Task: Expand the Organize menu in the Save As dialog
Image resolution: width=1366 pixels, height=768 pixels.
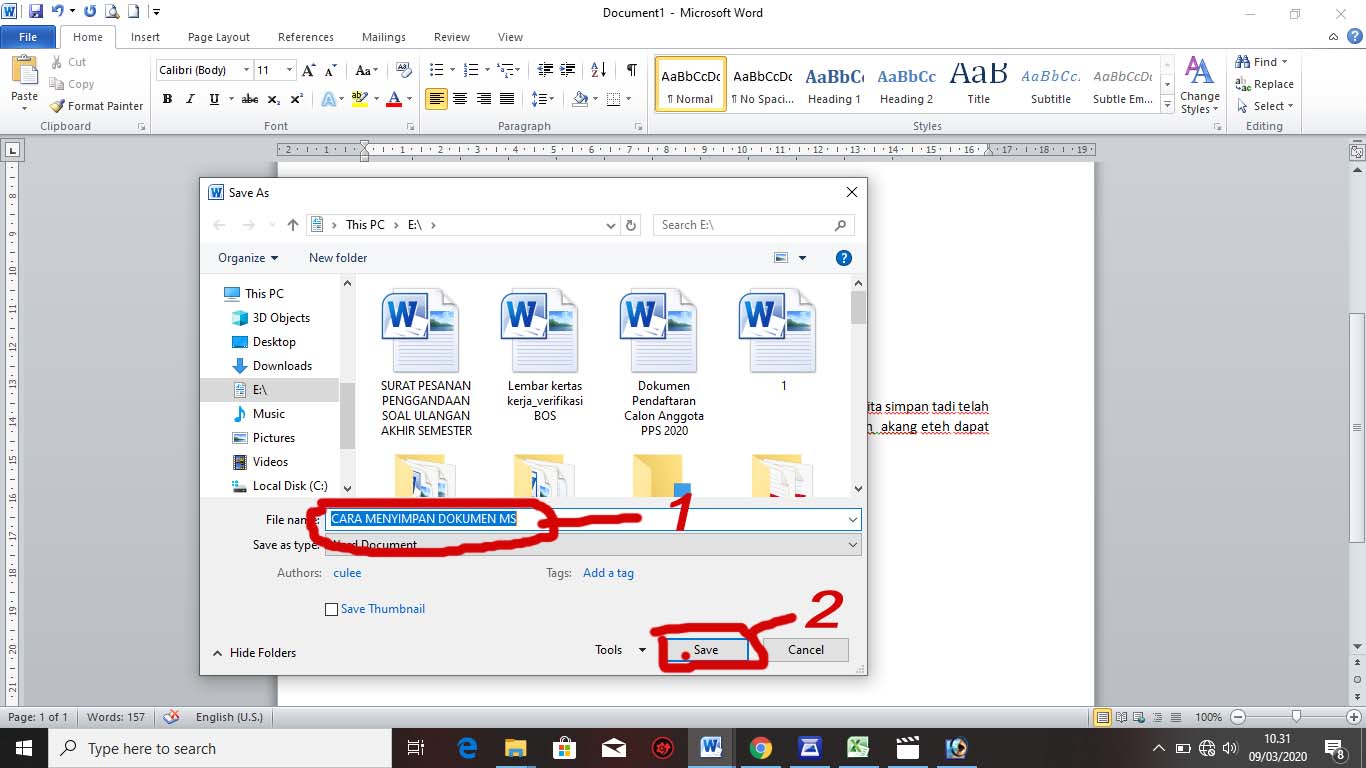Action: click(248, 258)
